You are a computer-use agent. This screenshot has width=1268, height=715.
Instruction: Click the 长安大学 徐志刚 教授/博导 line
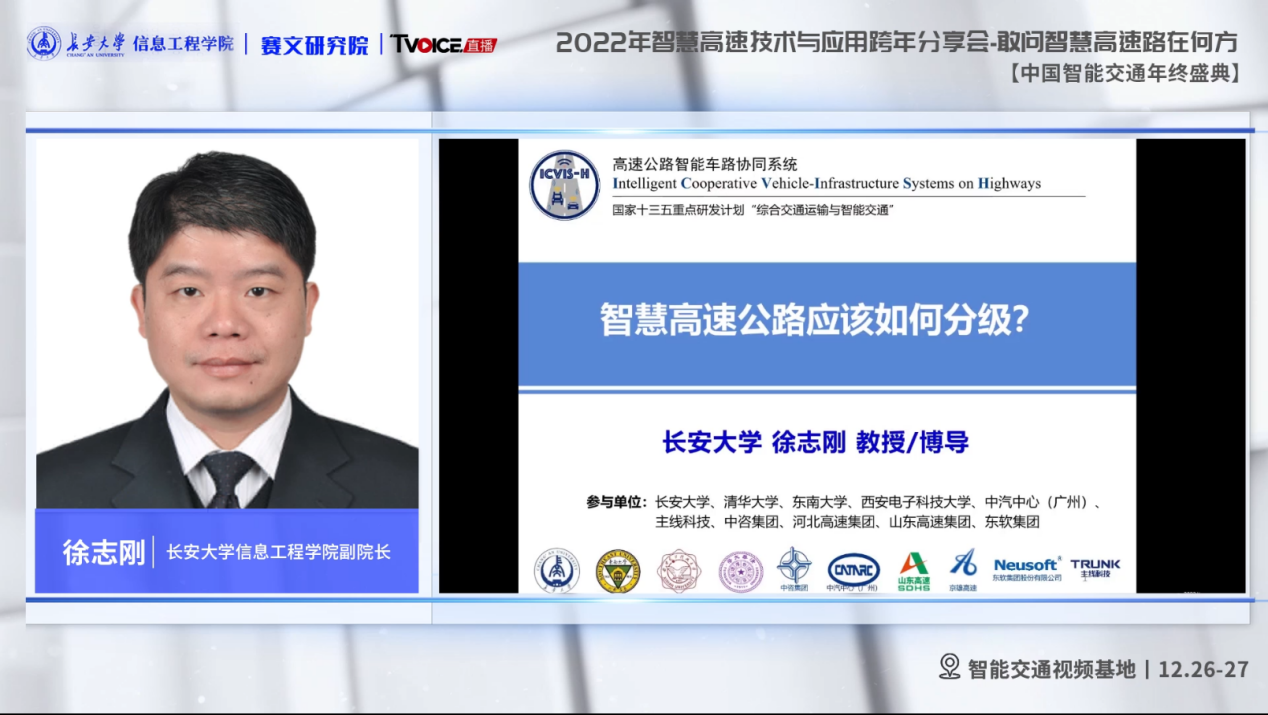(815, 442)
